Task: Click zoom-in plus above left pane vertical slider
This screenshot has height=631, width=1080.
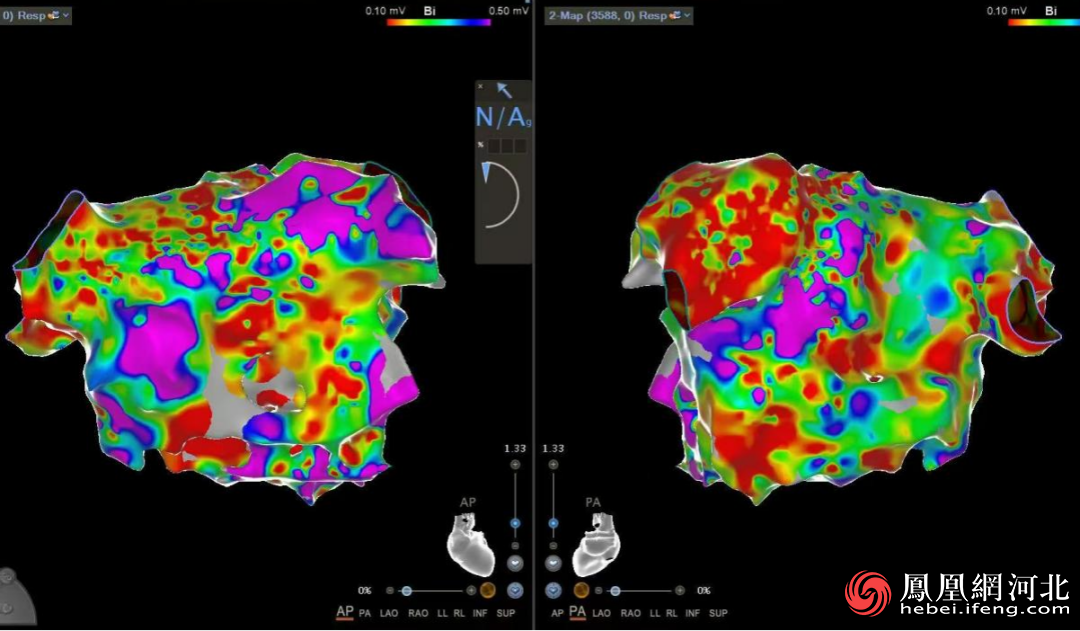Action: pos(515,465)
